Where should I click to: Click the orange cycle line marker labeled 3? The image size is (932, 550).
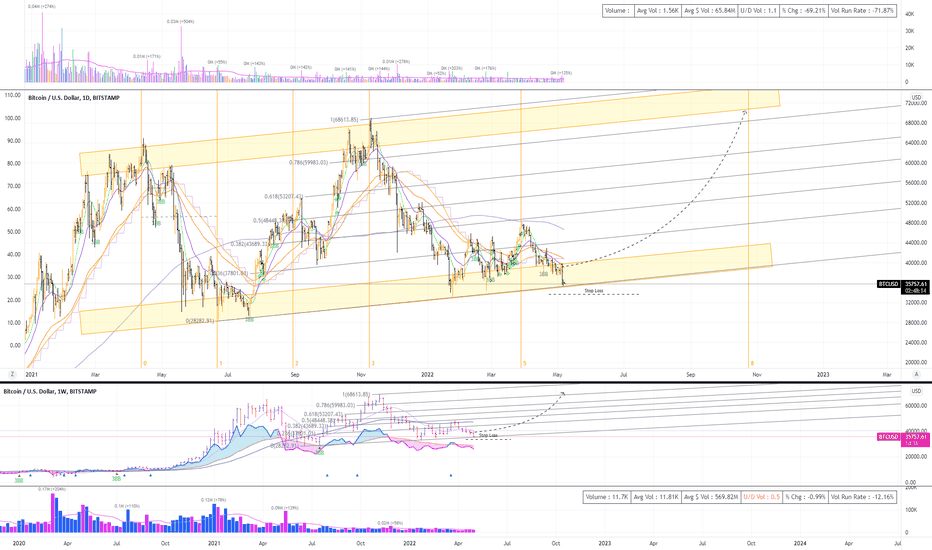tap(373, 363)
